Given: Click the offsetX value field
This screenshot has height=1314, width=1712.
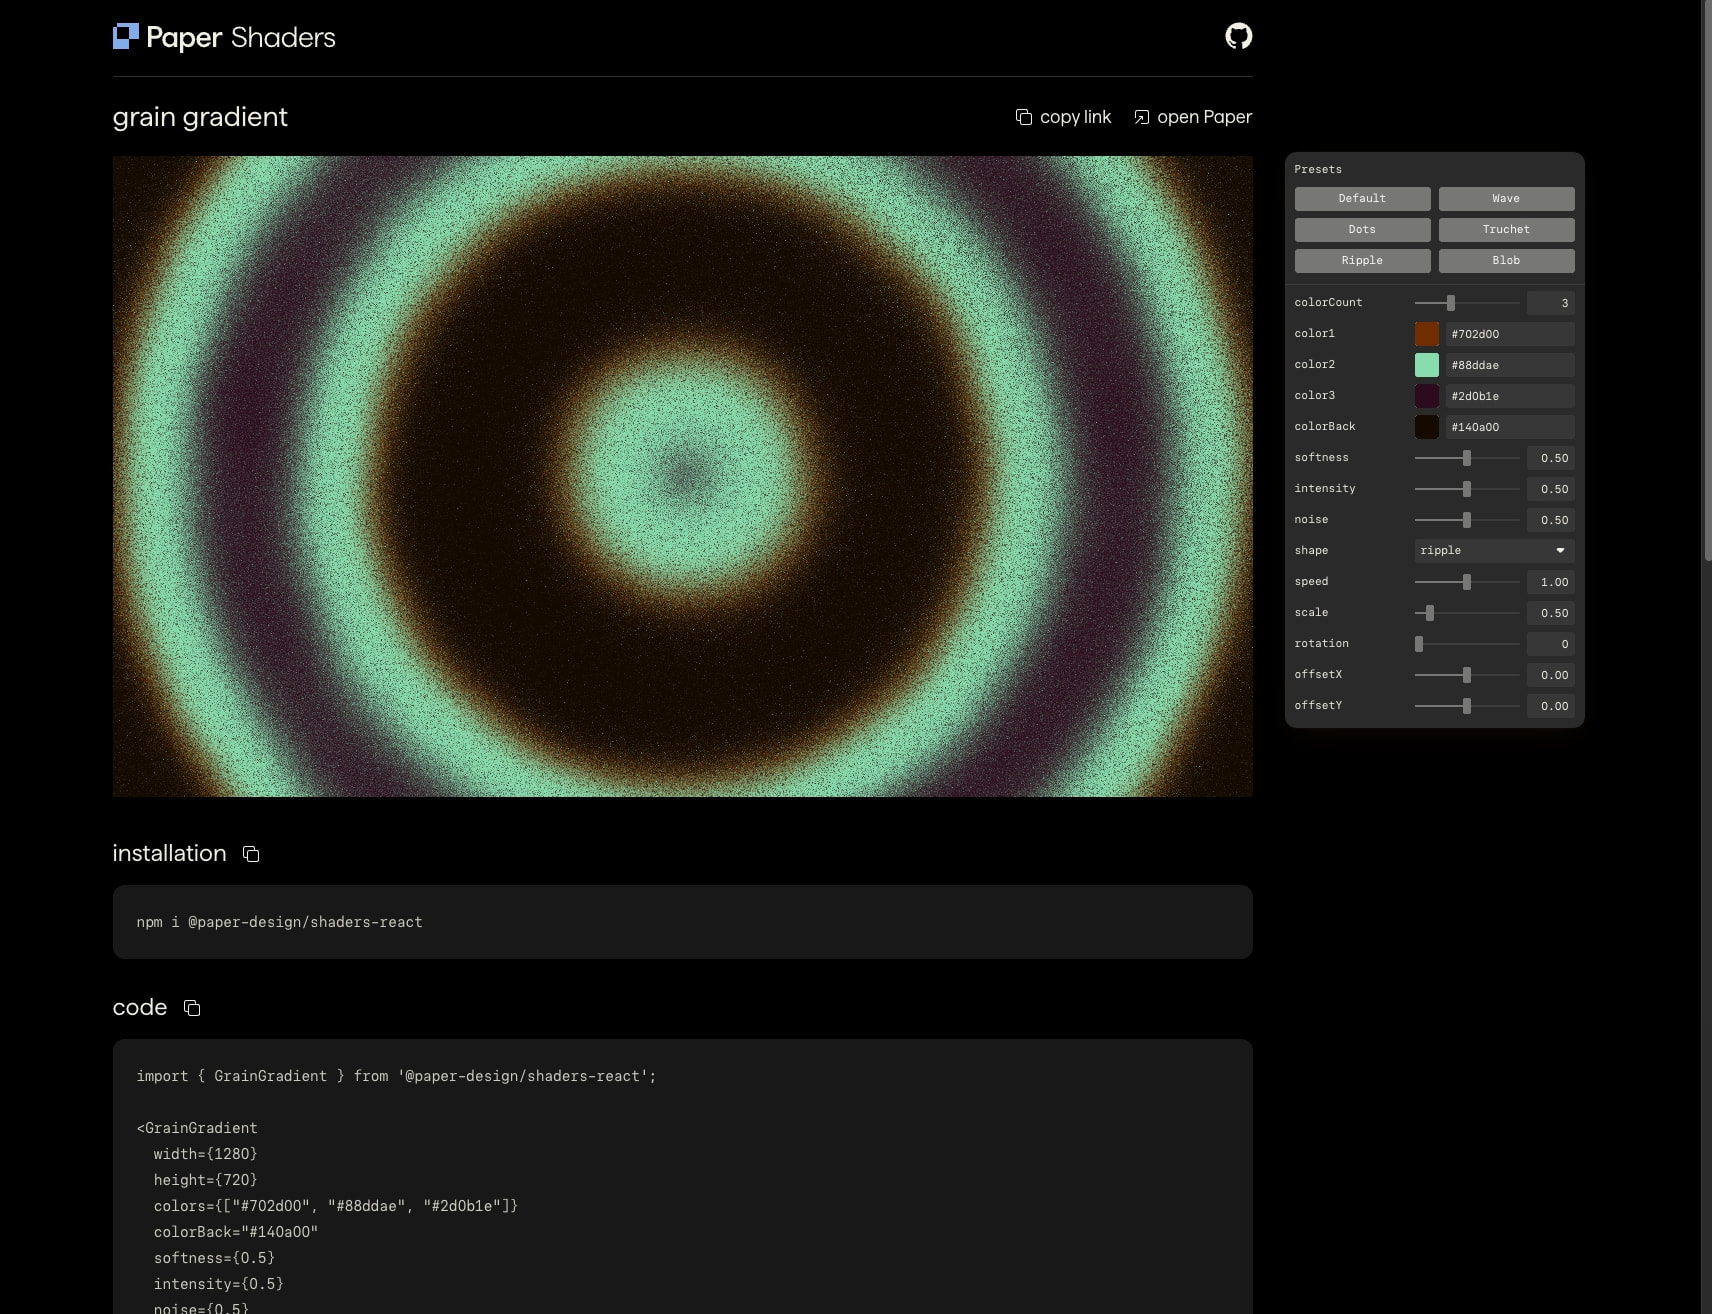Looking at the screenshot, I should [1551, 675].
